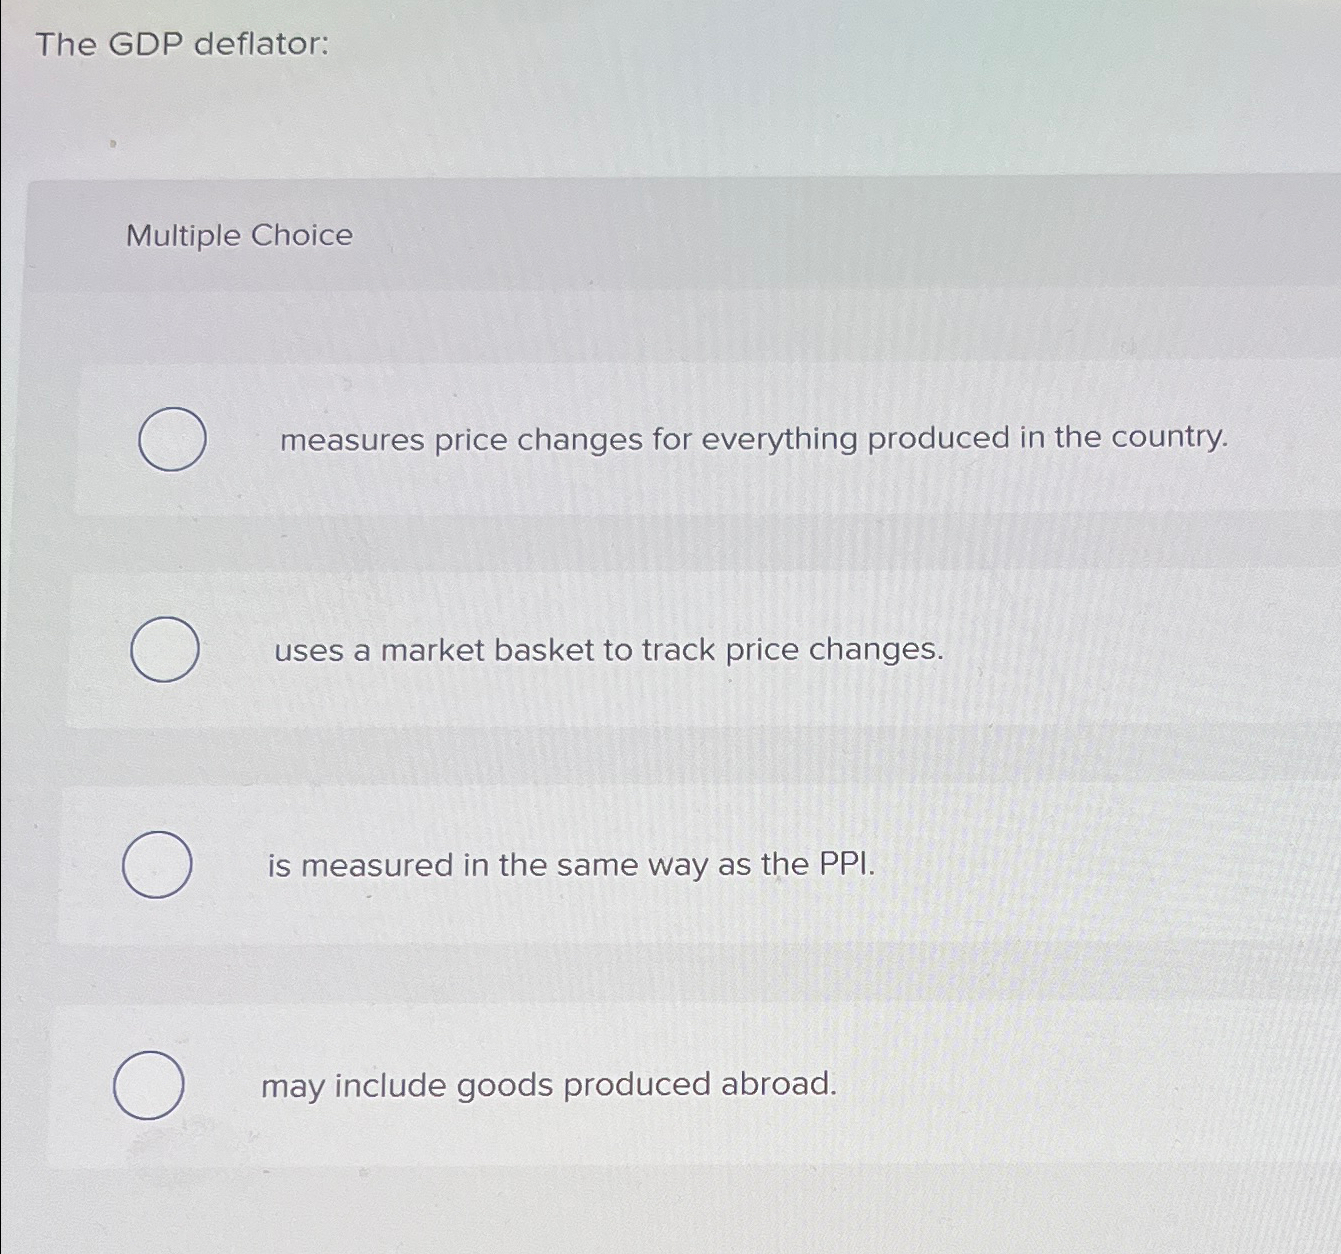
Task: Click the answer 'may include goods produced abroad'
Action: tap(548, 1086)
